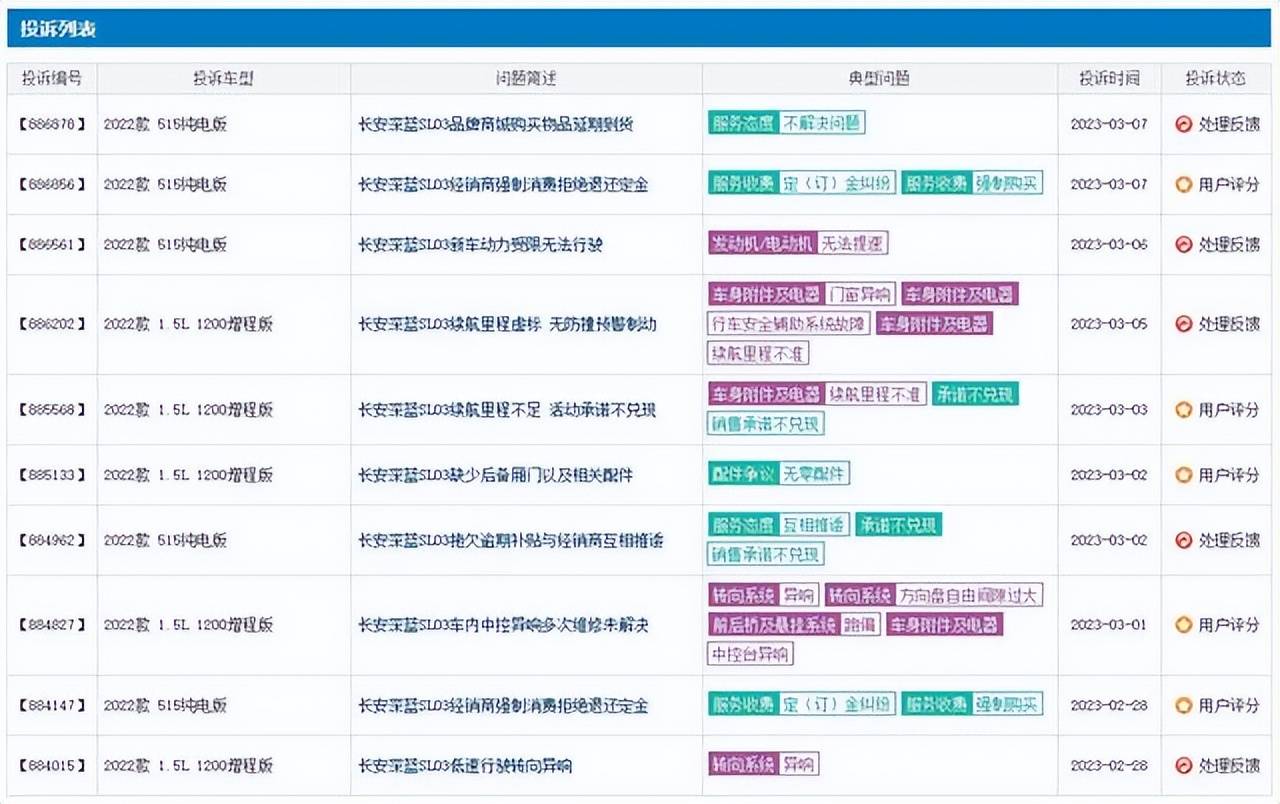
Task: Select 定(订)金纠纷 tag in row 884147
Action: click(836, 703)
